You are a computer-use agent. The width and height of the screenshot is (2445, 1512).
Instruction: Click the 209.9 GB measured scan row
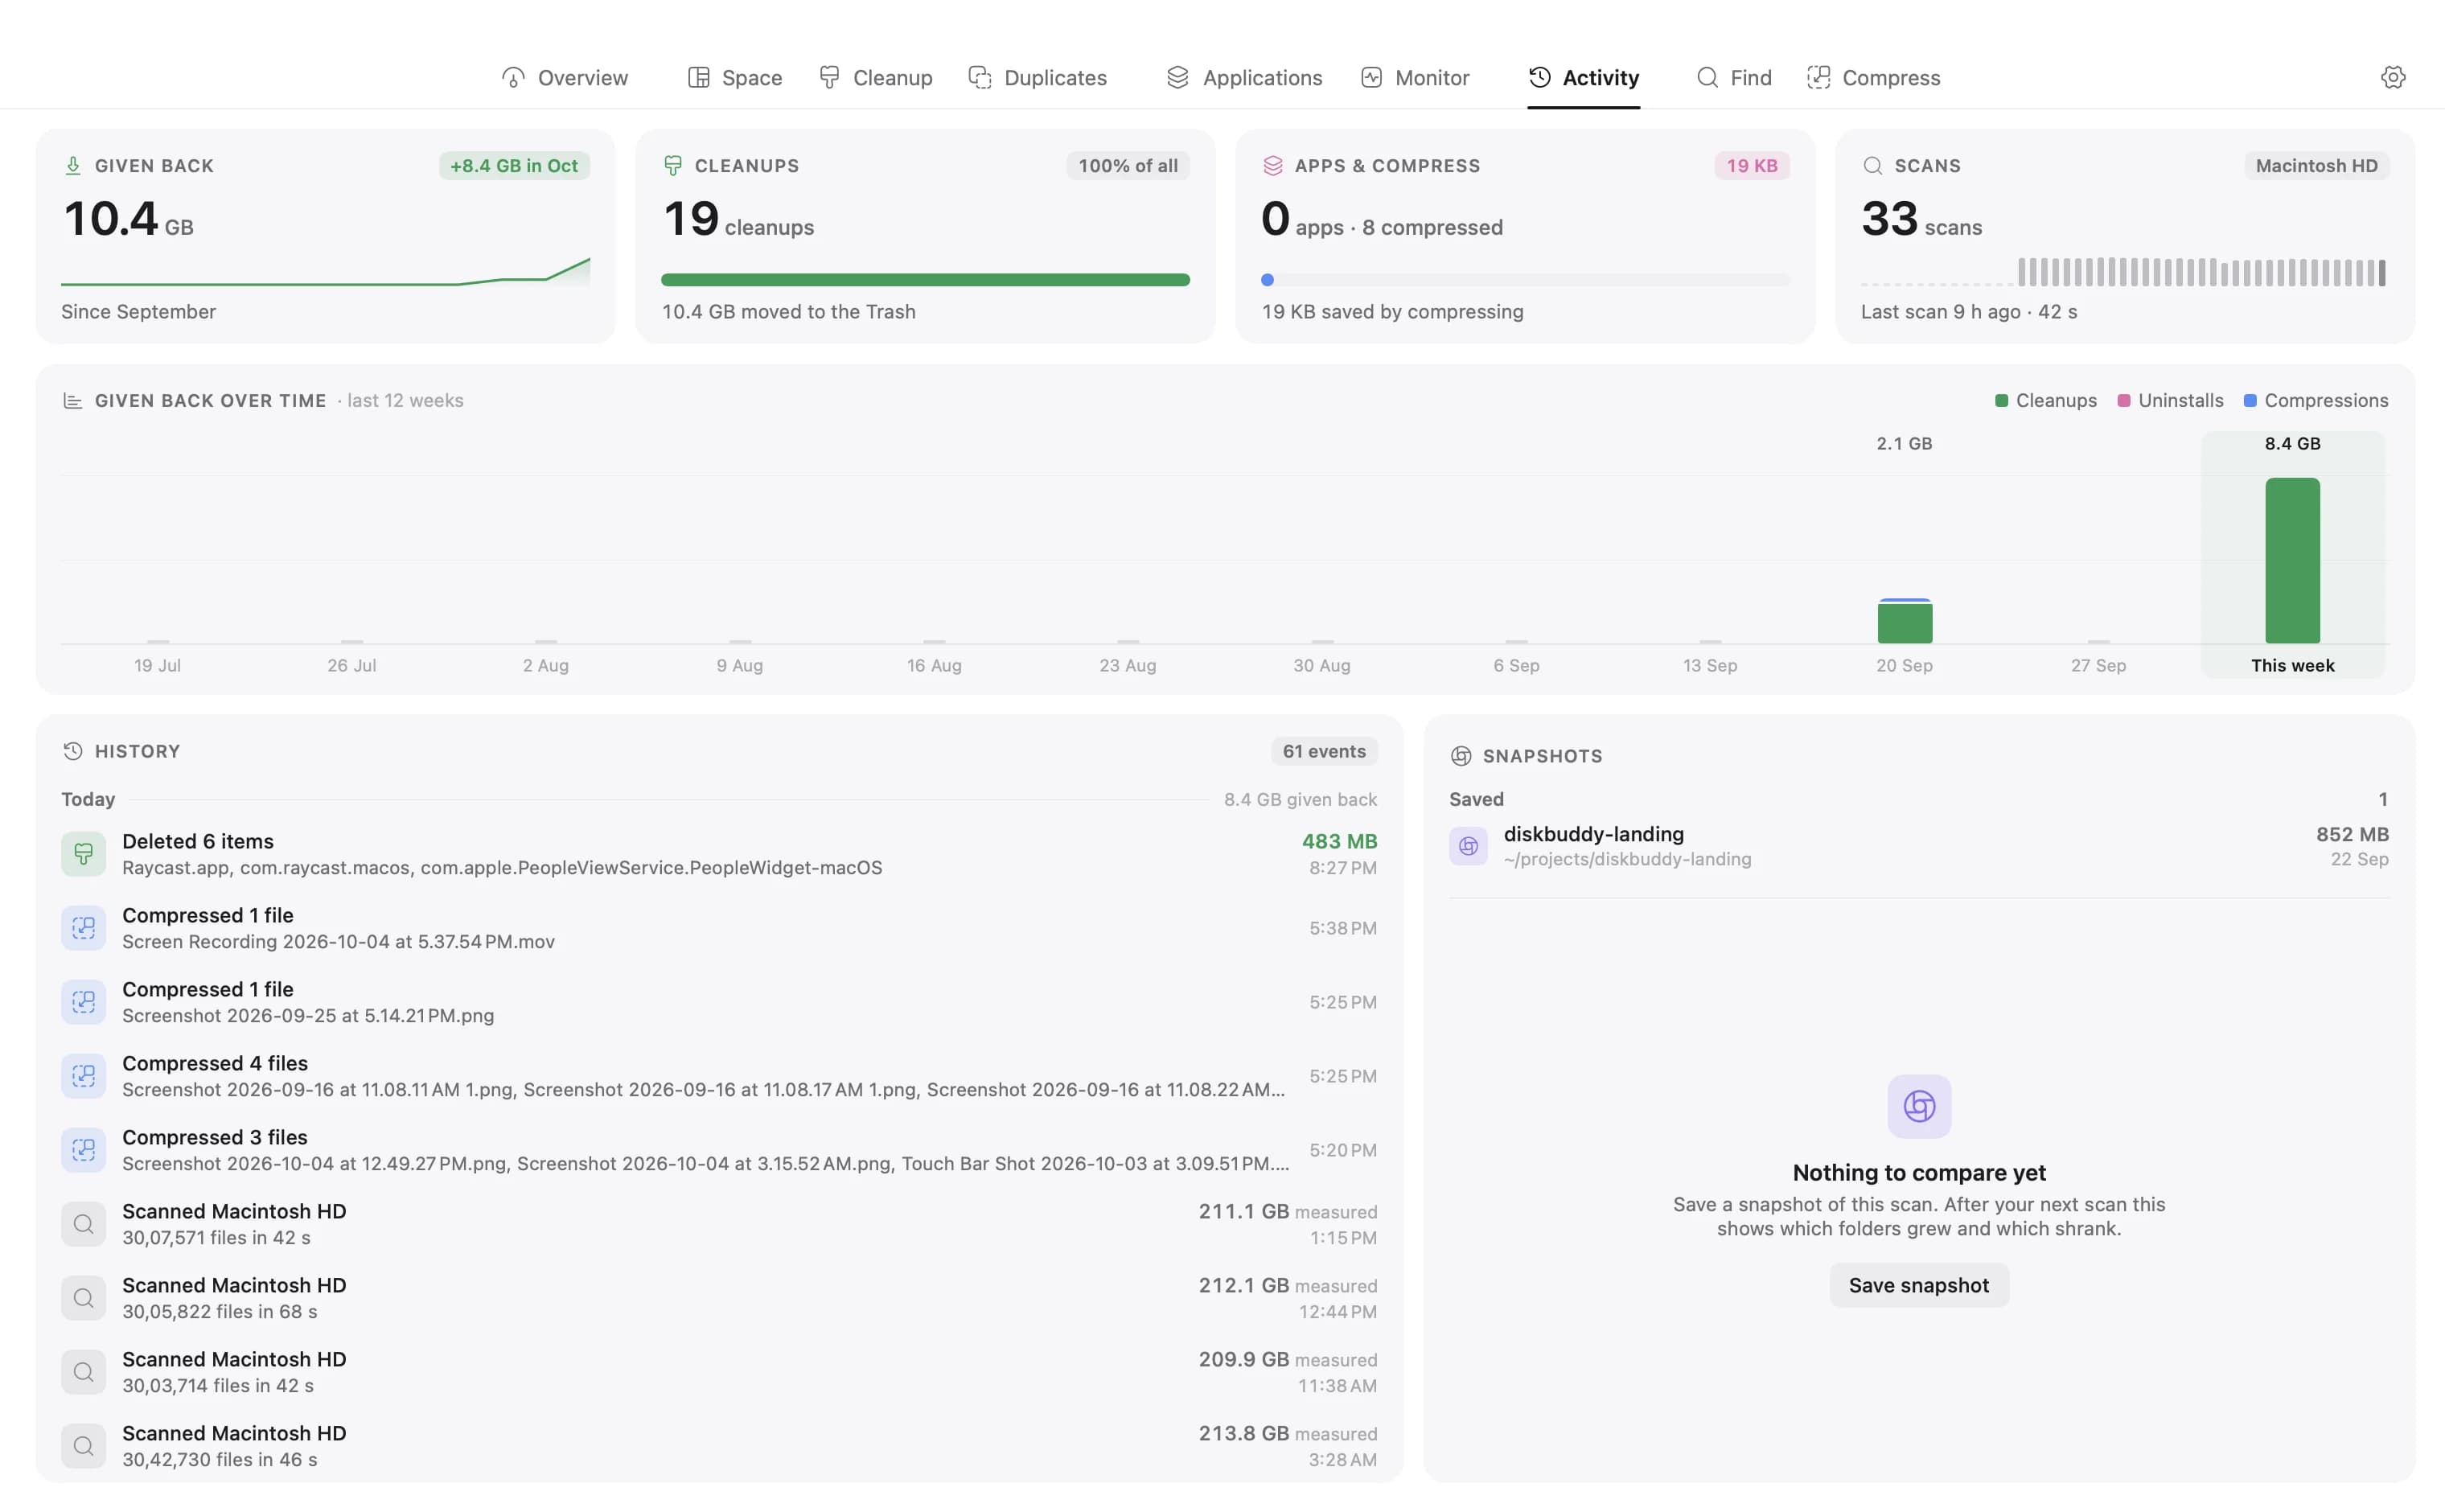pos(719,1372)
